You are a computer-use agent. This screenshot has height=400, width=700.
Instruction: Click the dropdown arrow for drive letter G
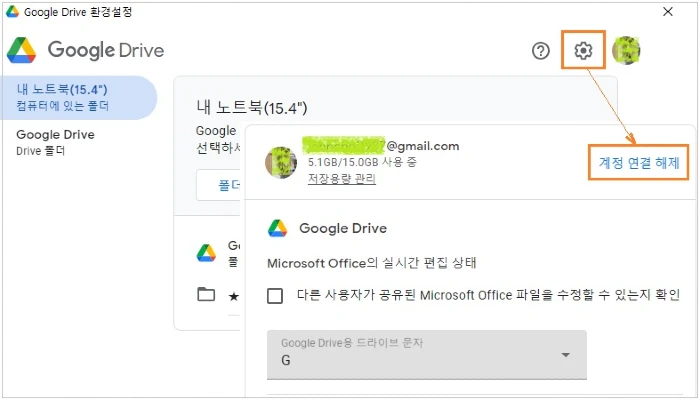[565, 355]
